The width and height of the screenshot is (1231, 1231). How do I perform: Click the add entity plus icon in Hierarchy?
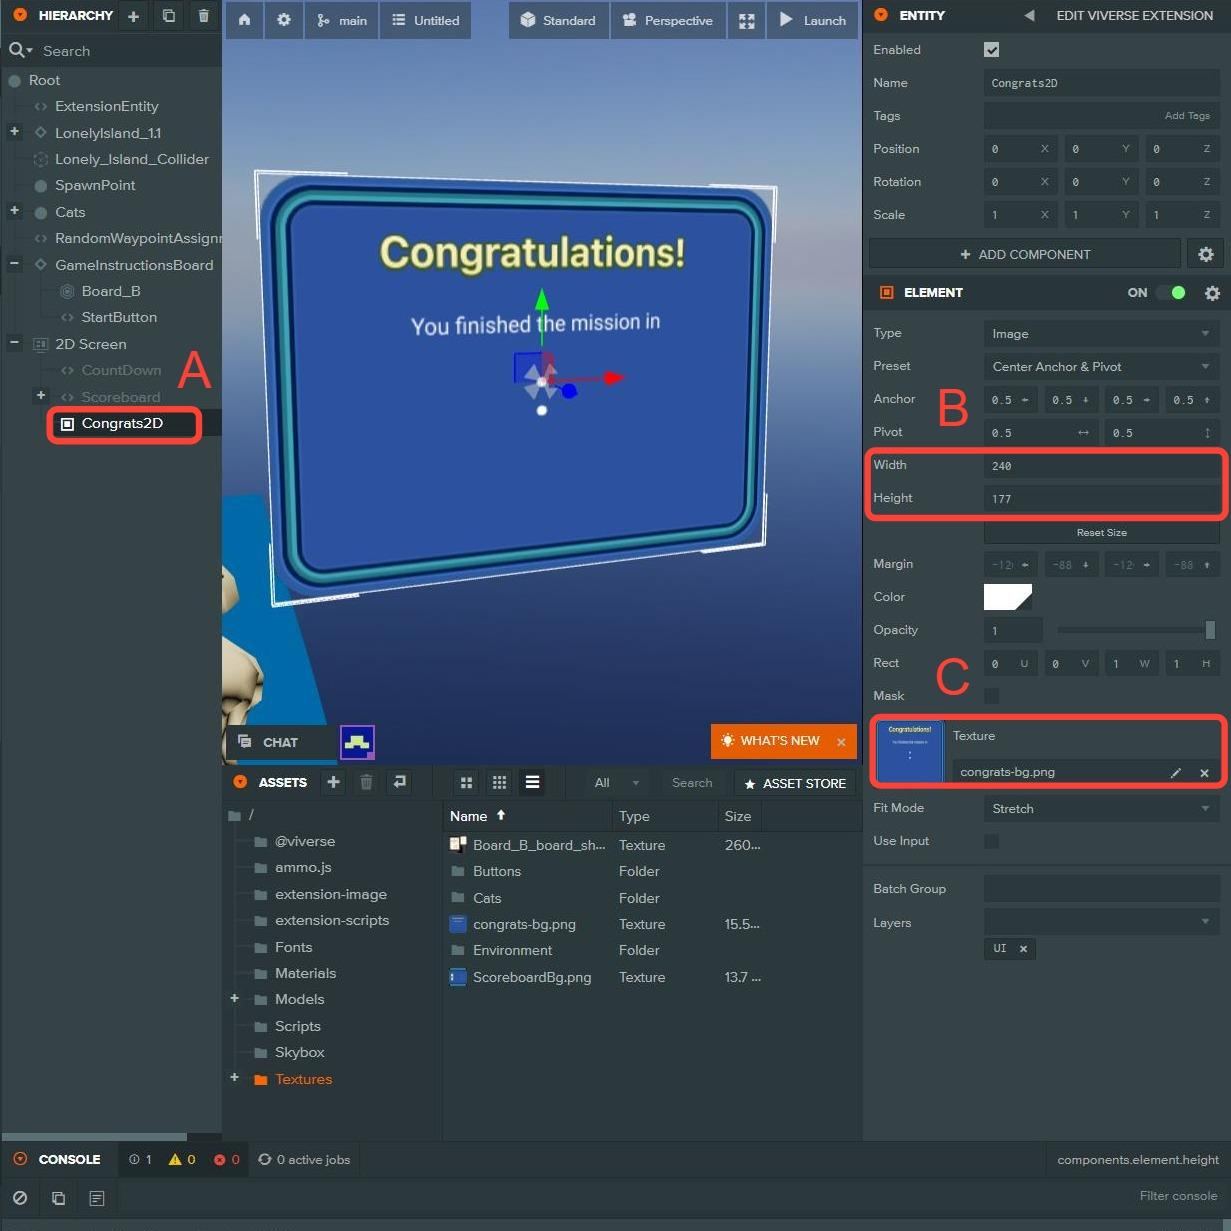(x=133, y=16)
